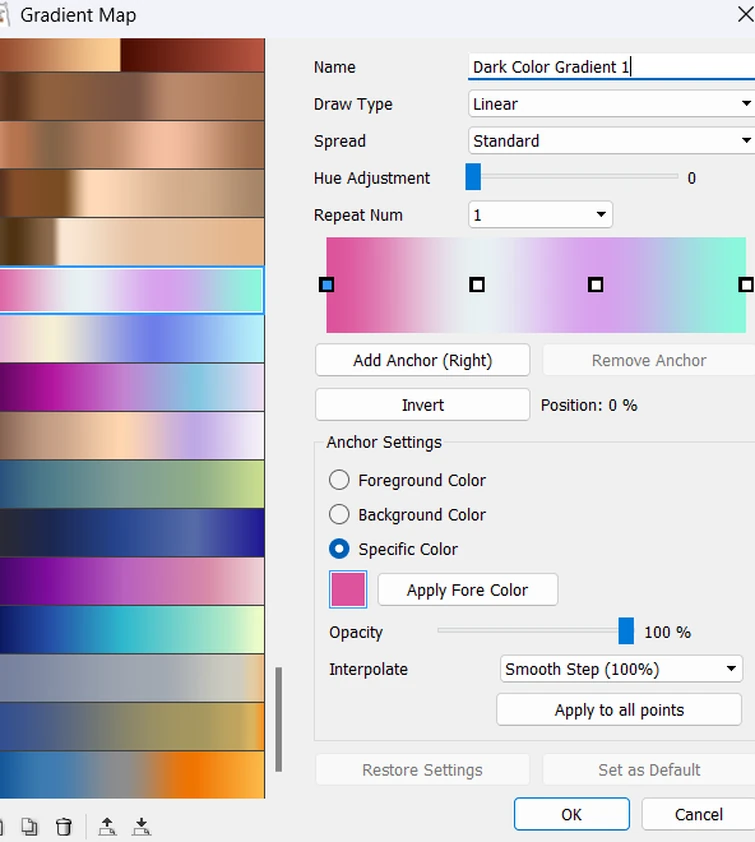Open the Repeat Num dropdown
This screenshot has height=842, width=755.
(540, 215)
